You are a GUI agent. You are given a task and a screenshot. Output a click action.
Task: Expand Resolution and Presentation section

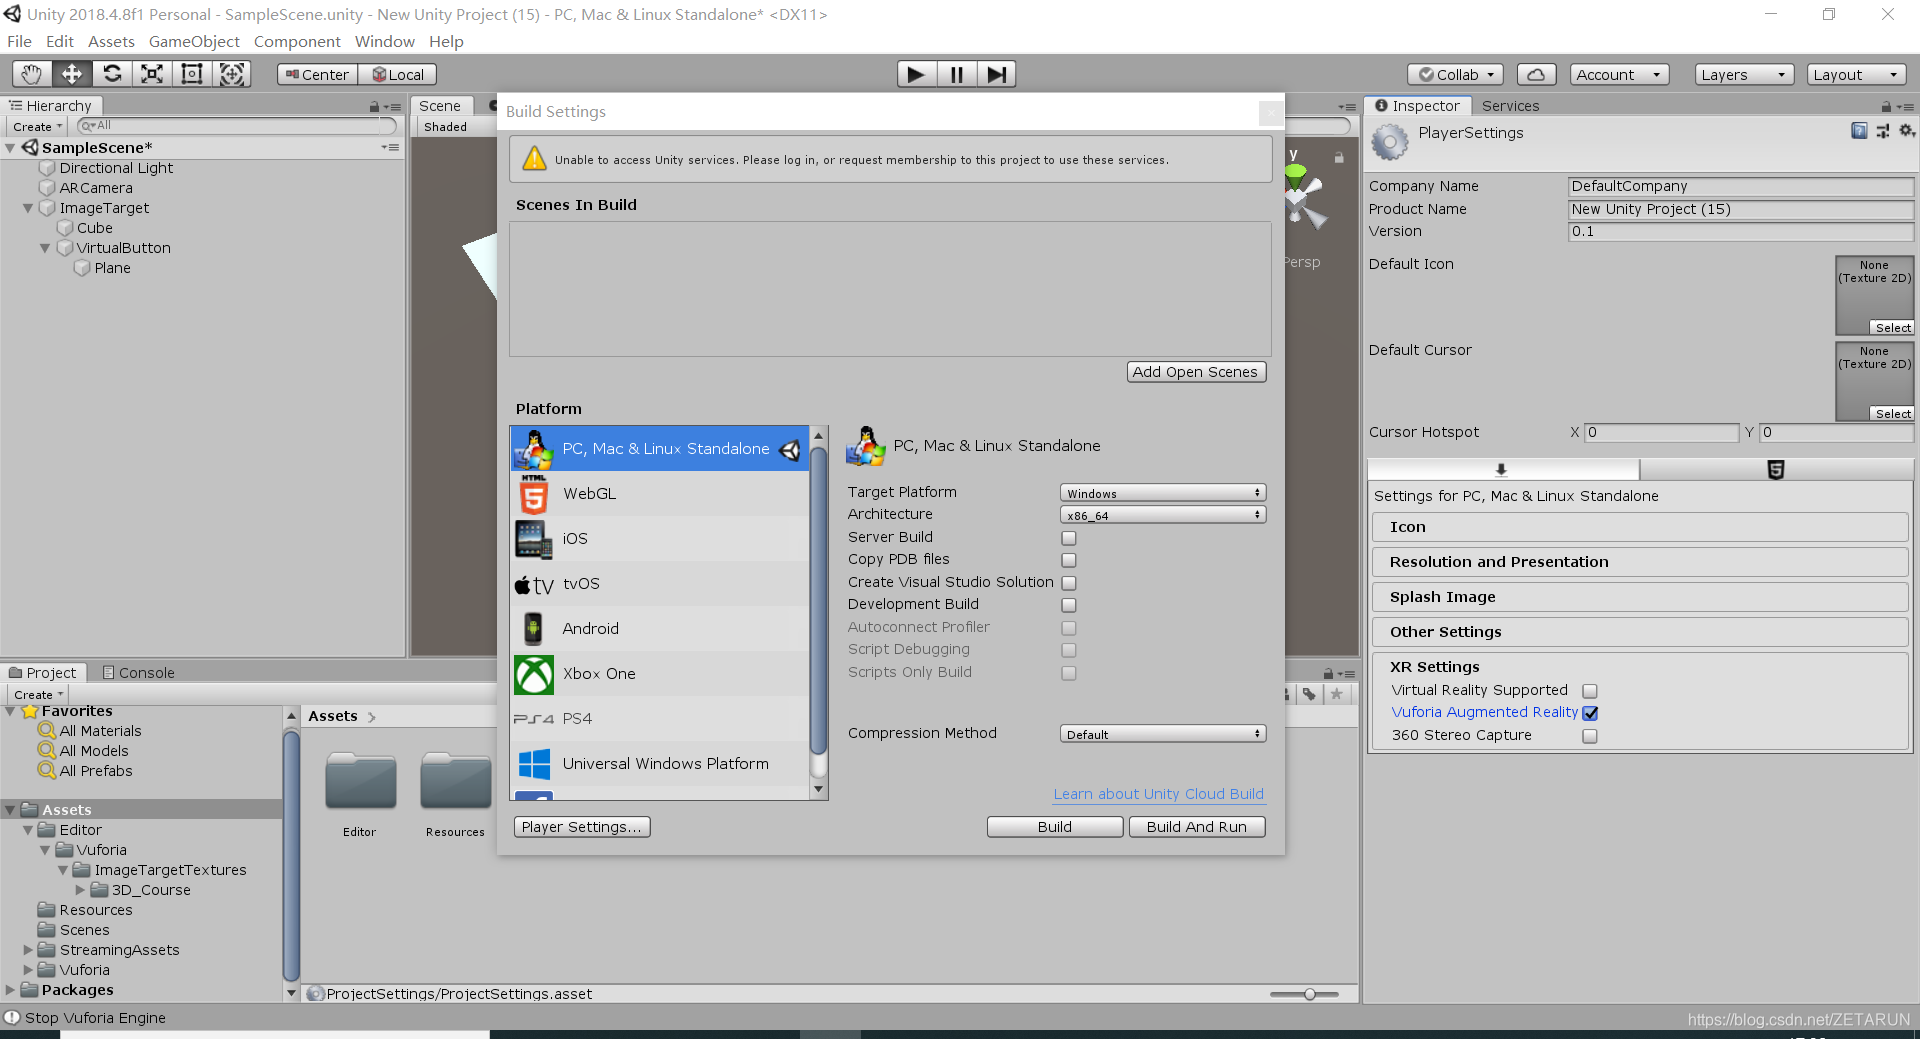[1640, 562]
